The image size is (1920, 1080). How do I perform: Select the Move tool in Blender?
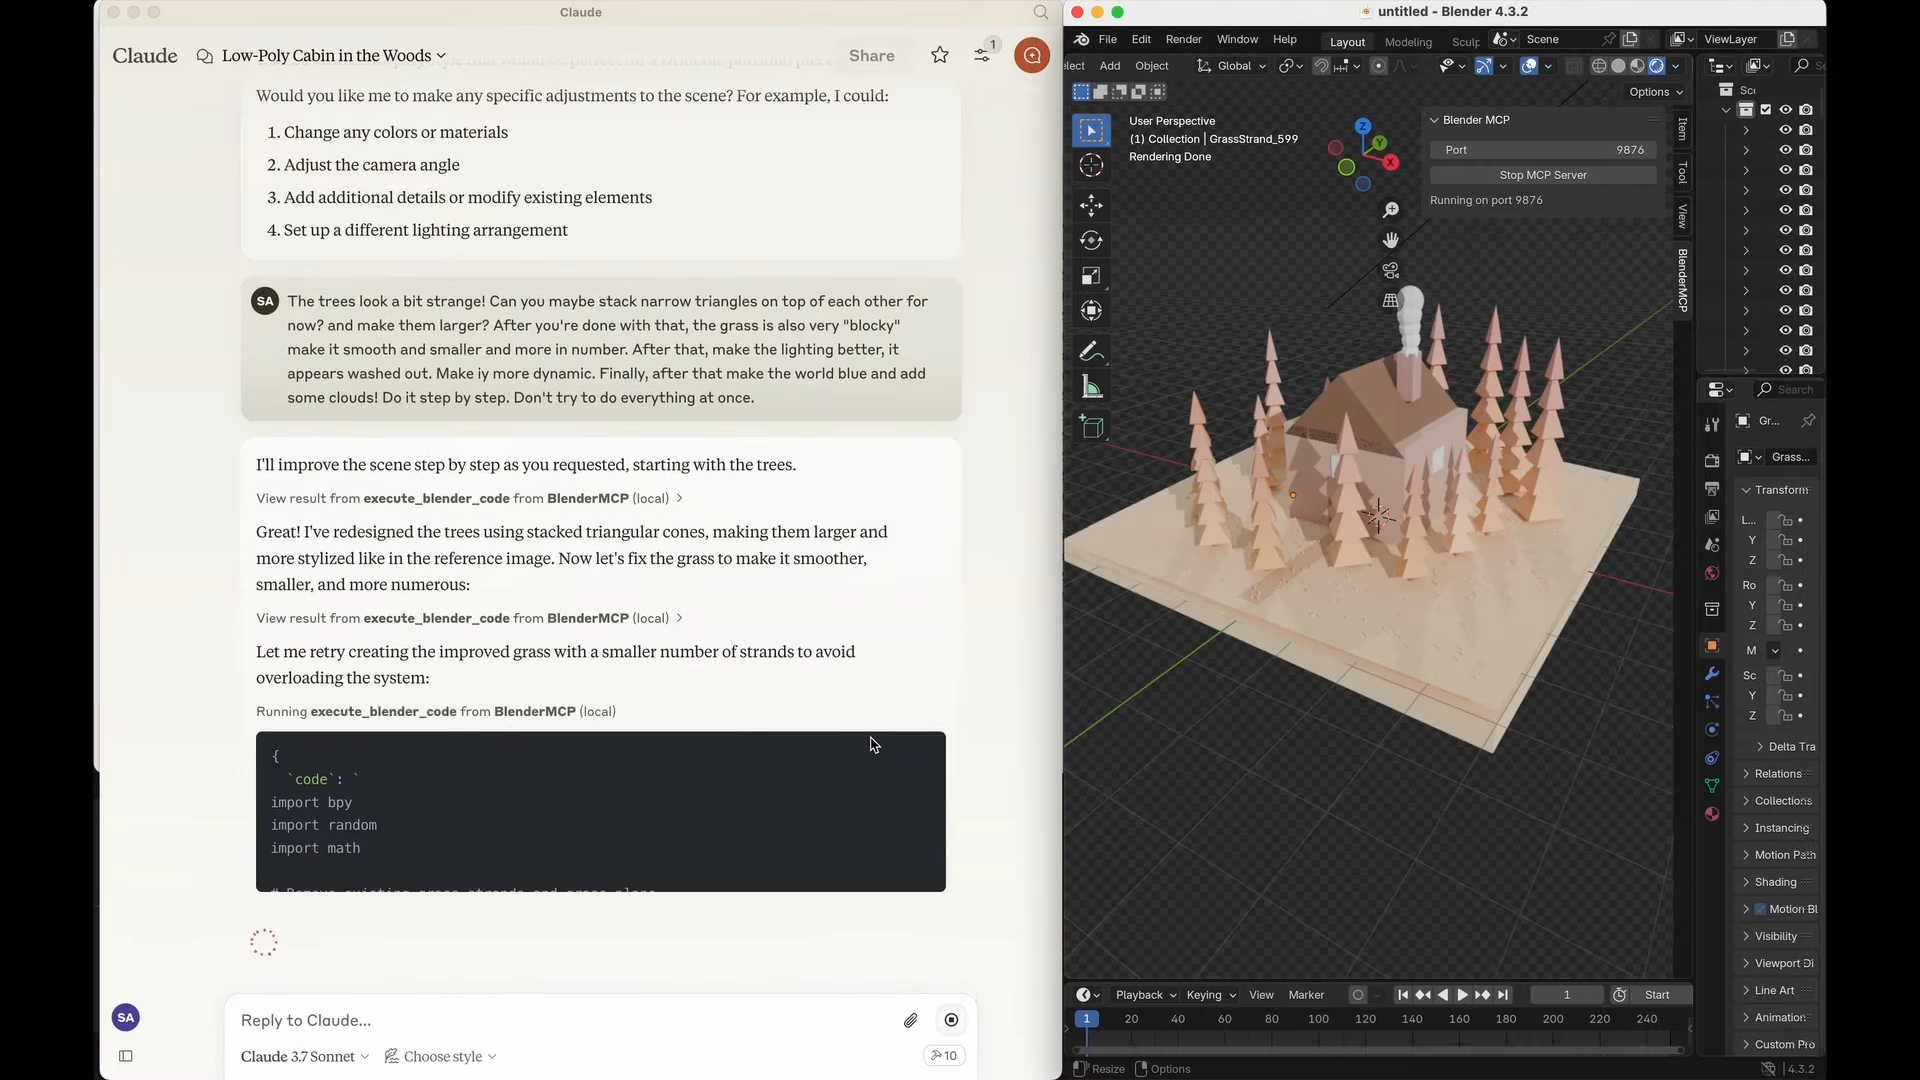1091,206
